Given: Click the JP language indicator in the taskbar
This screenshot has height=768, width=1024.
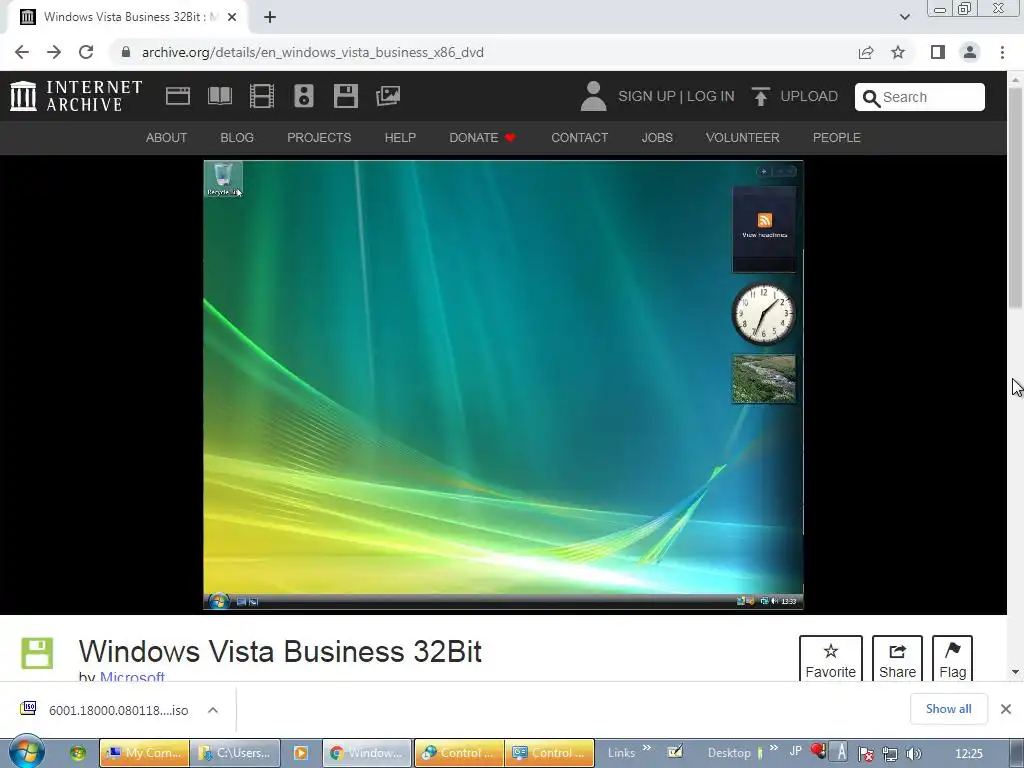Looking at the screenshot, I should (795, 751).
